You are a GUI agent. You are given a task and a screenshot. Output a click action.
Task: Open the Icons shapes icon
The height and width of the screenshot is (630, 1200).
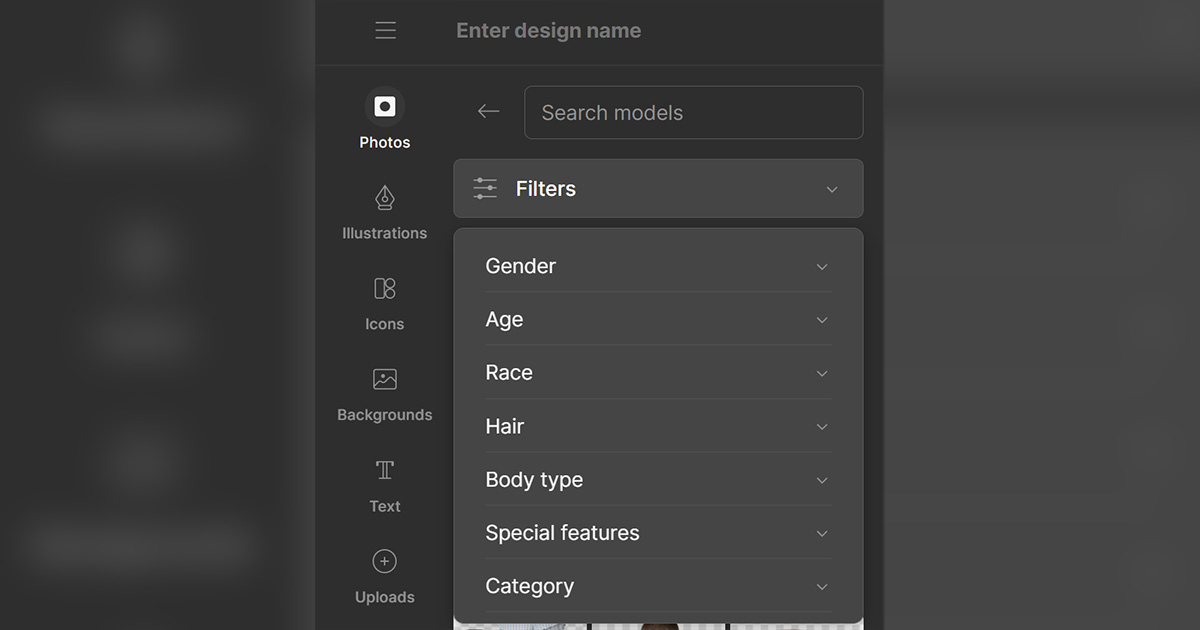pos(385,289)
